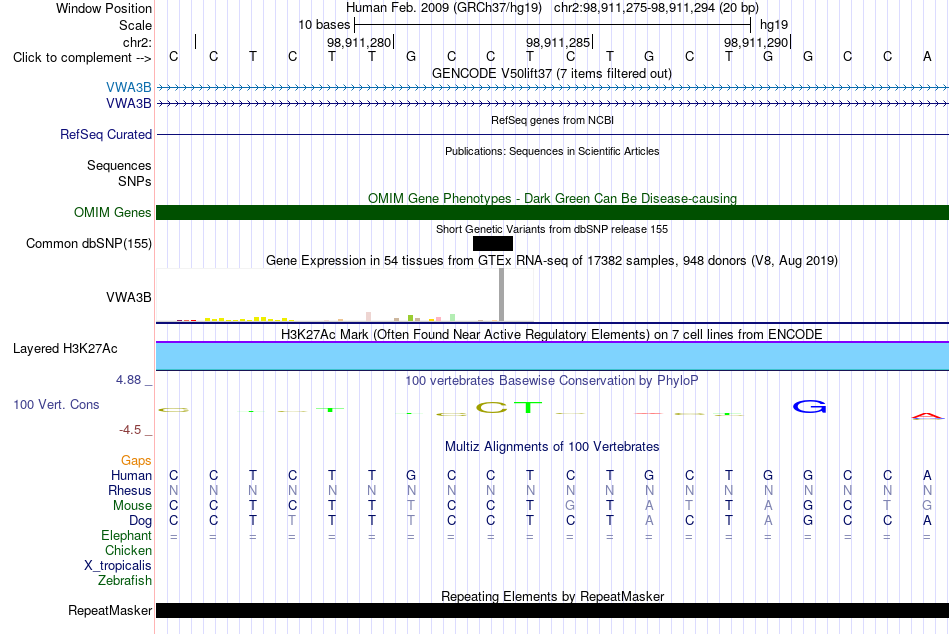Click the orange Gaps label

(x=136, y=461)
